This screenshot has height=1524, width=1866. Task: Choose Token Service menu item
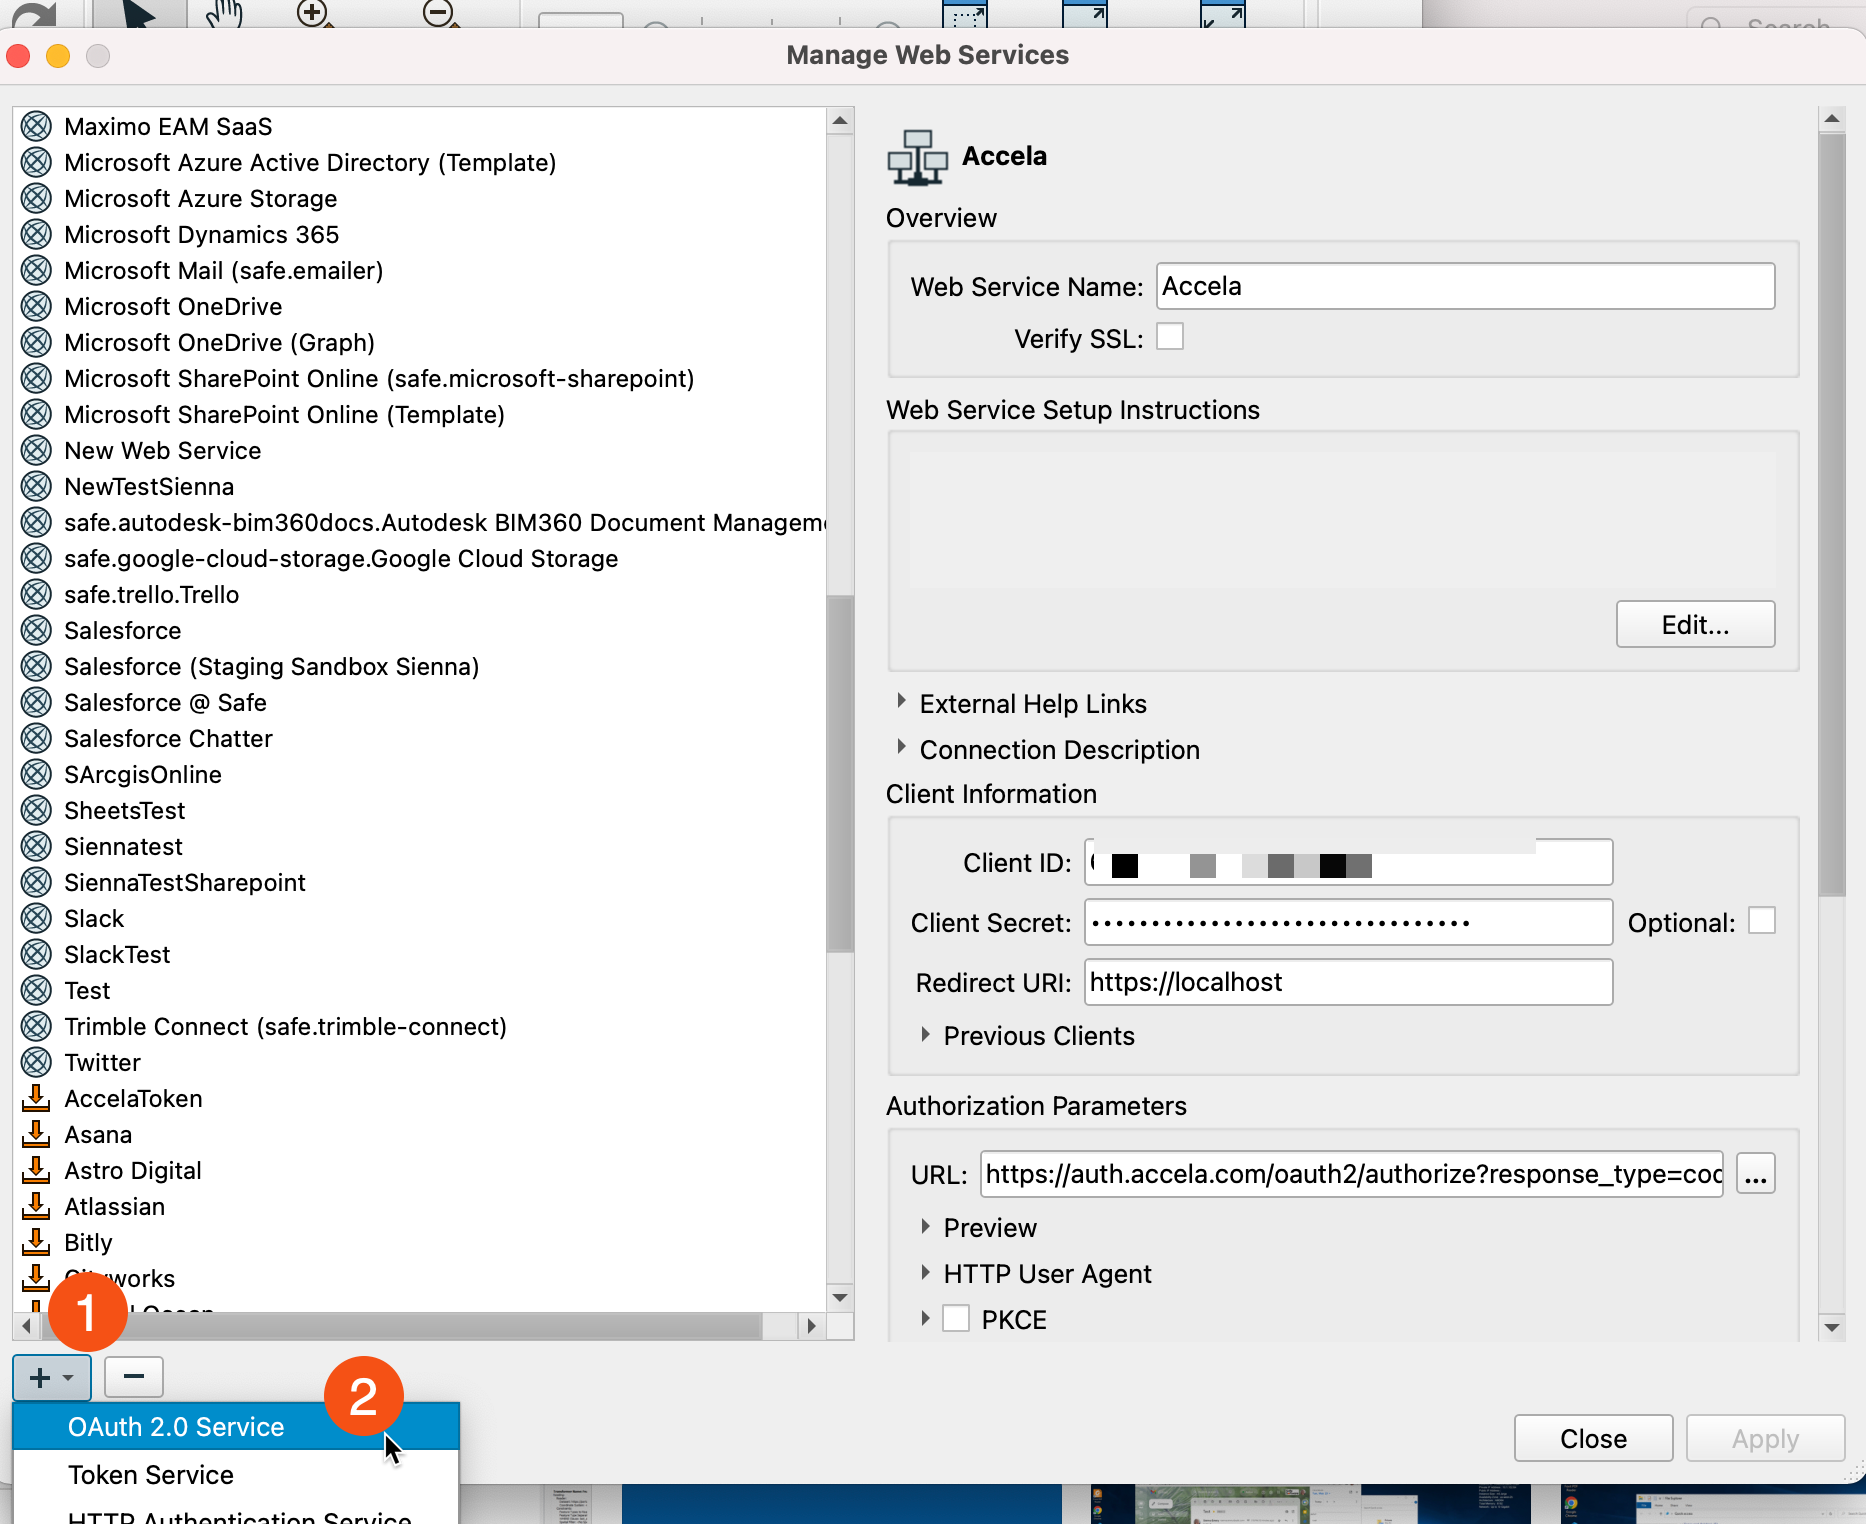coord(236,1475)
